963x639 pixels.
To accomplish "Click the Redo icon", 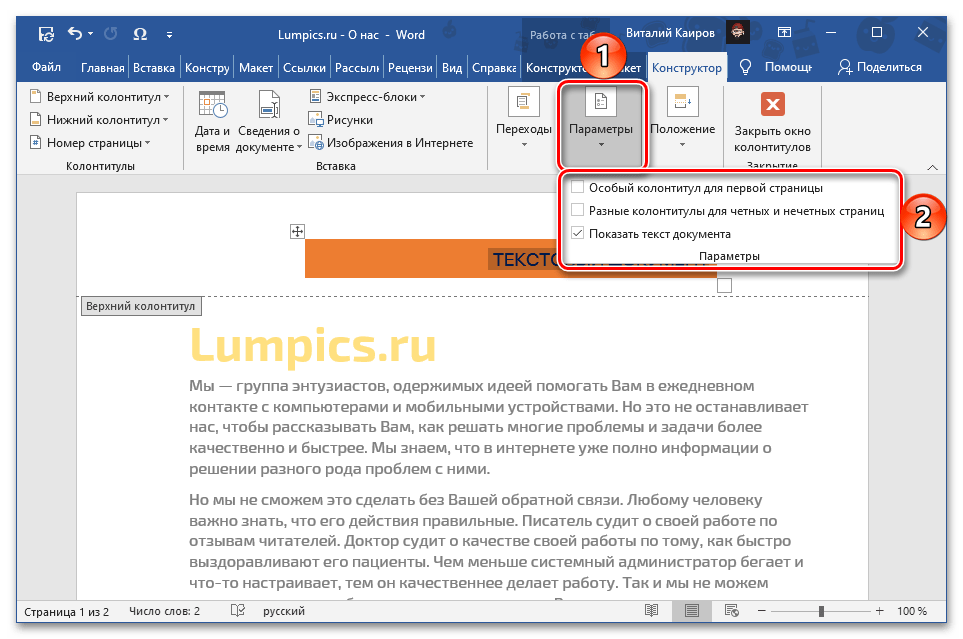I will 111,34.
